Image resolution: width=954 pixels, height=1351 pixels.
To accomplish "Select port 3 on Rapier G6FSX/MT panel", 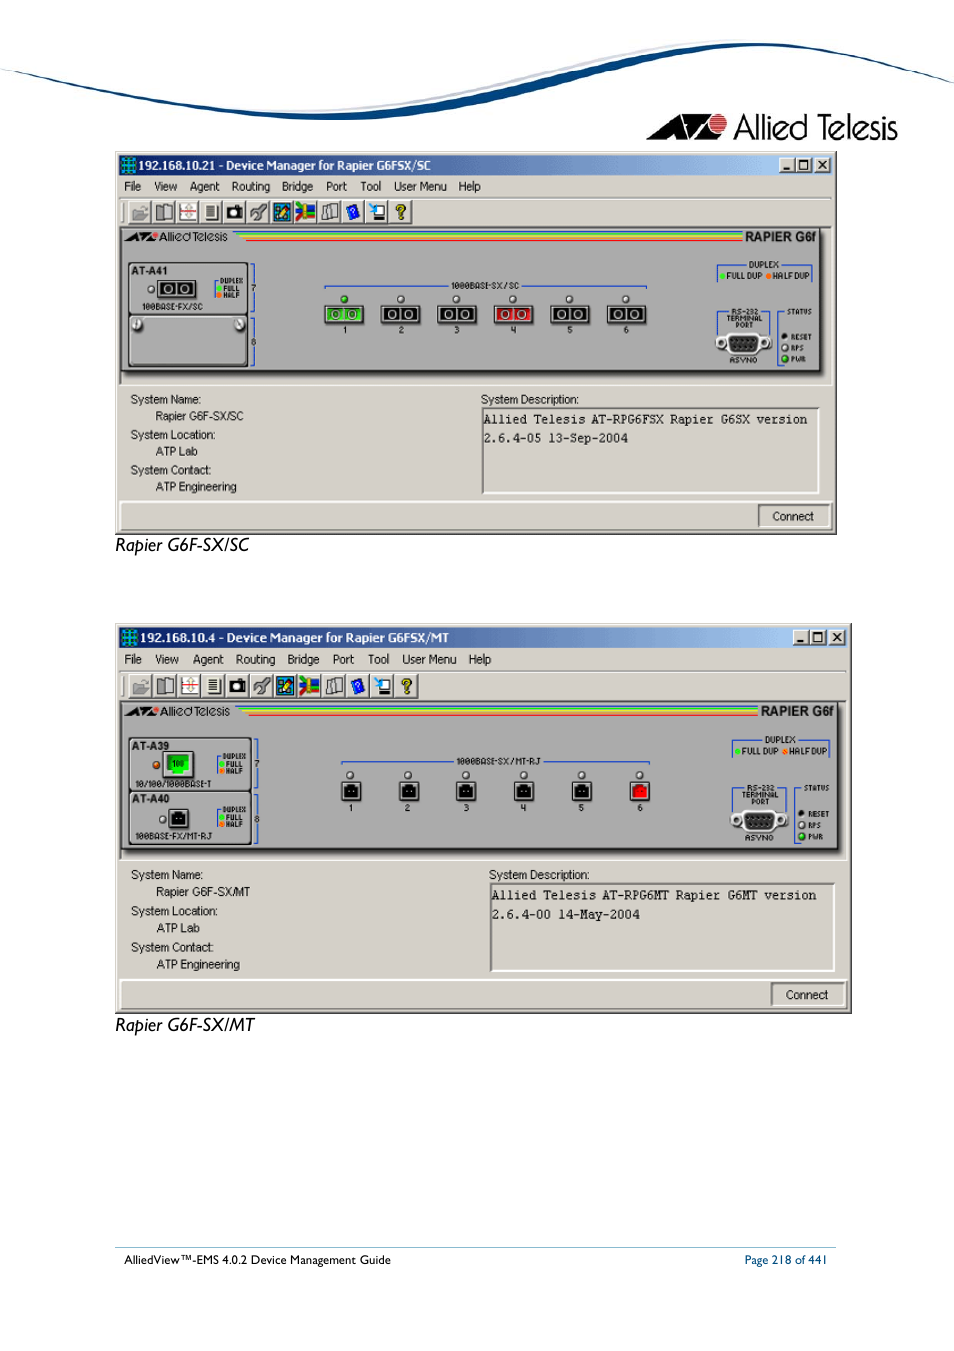I will pos(466,791).
